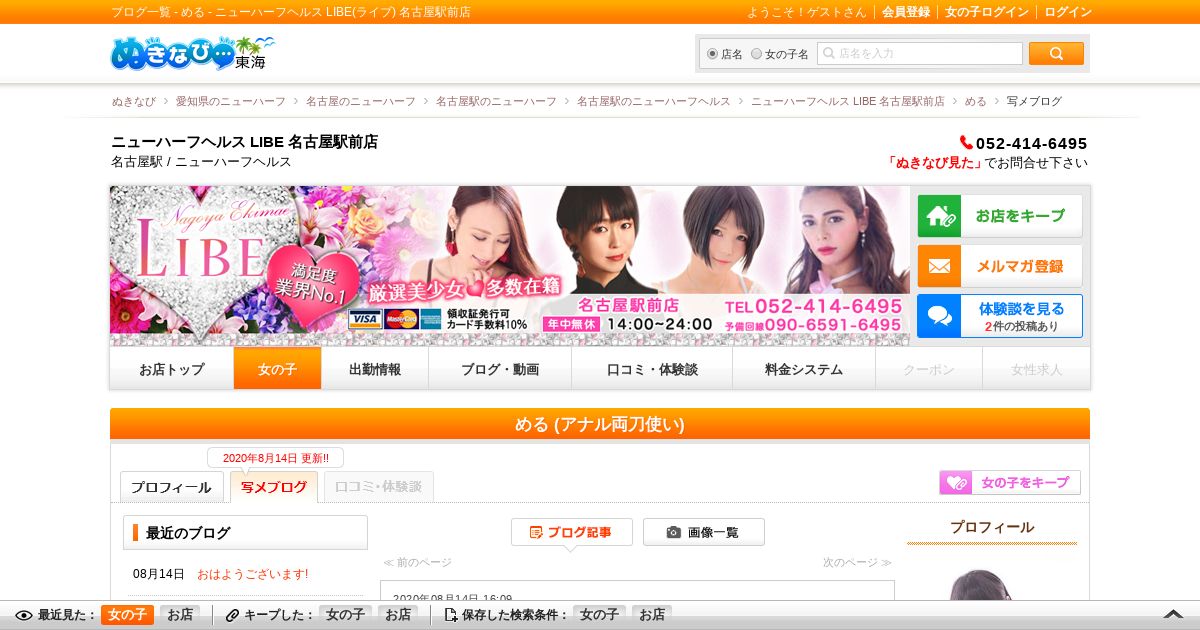This screenshot has width=1200, height=630.
Task: Open ニューハーフヘルス LIBE 名古屋駅前店 breadcrumb
Action: [x=848, y=101]
